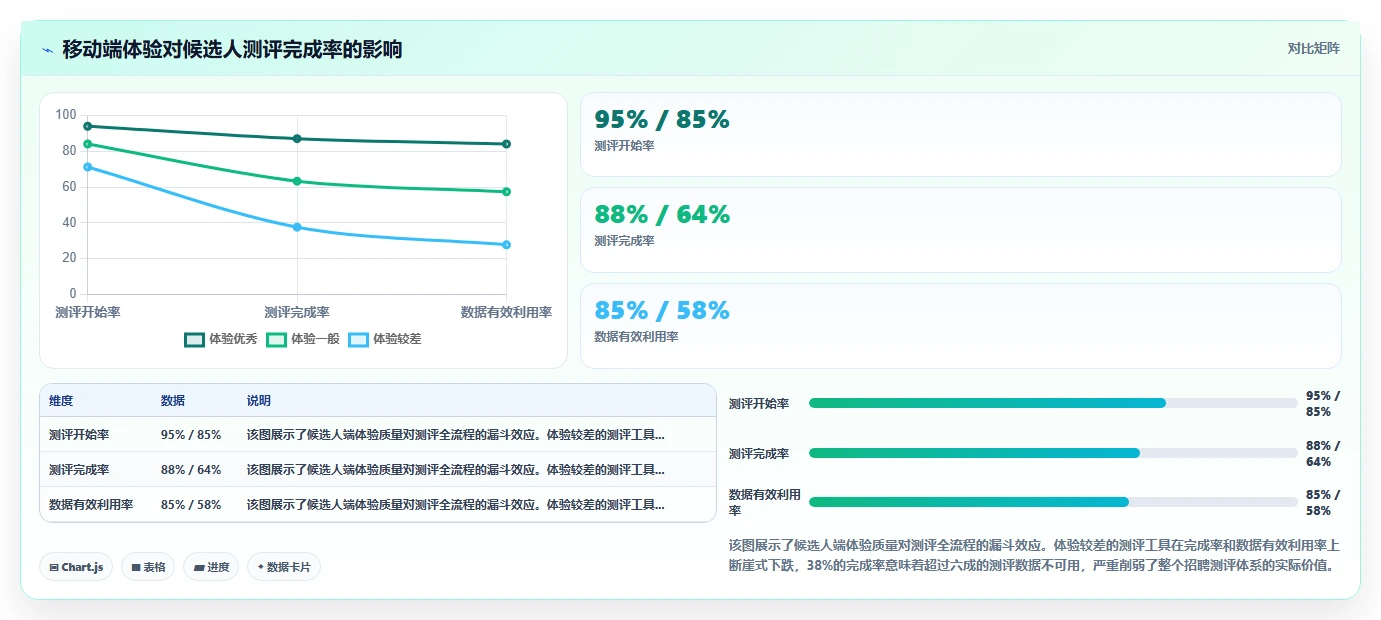Click the 体验较差 point at 测评完成率
Image resolution: width=1381 pixels, height=620 pixels.
[x=297, y=227]
